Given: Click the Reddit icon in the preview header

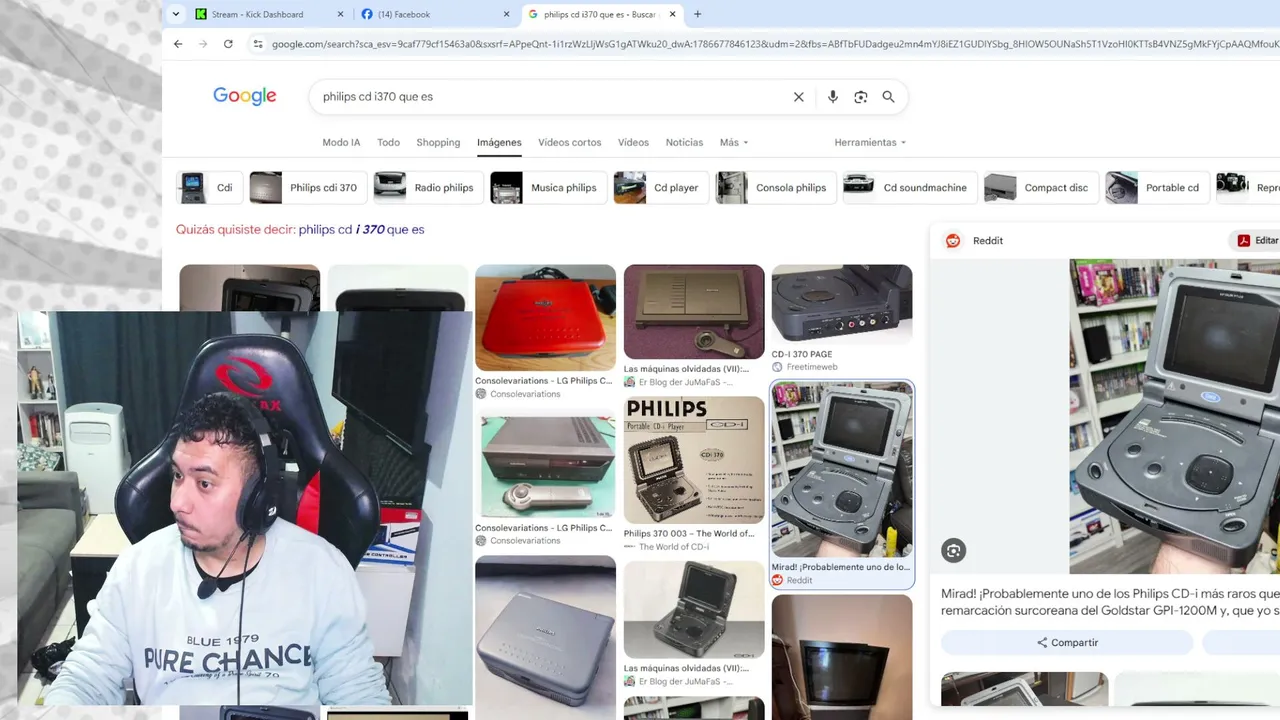Looking at the screenshot, I should 953,241.
